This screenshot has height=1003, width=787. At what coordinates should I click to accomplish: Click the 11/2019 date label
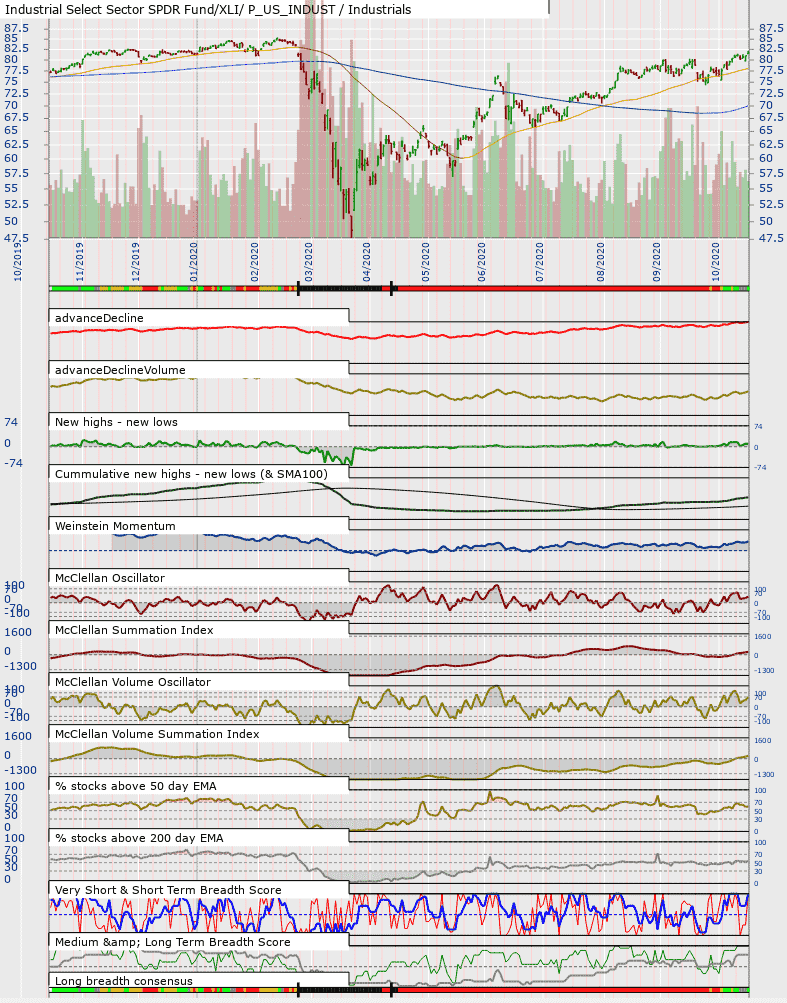click(79, 262)
